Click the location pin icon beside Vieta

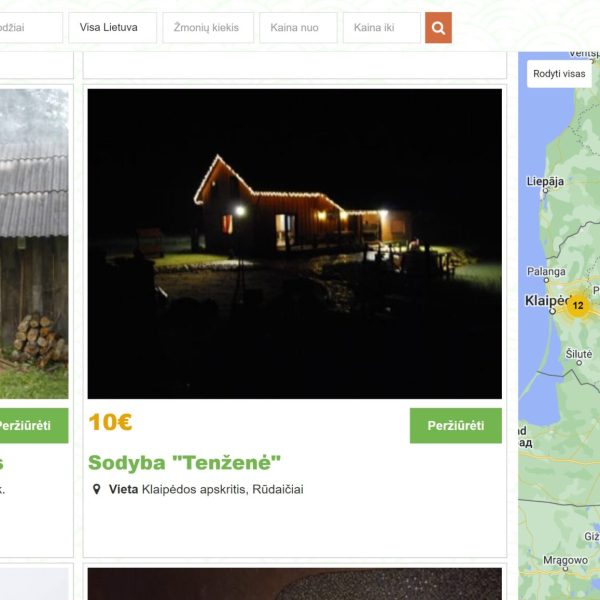tap(97, 489)
